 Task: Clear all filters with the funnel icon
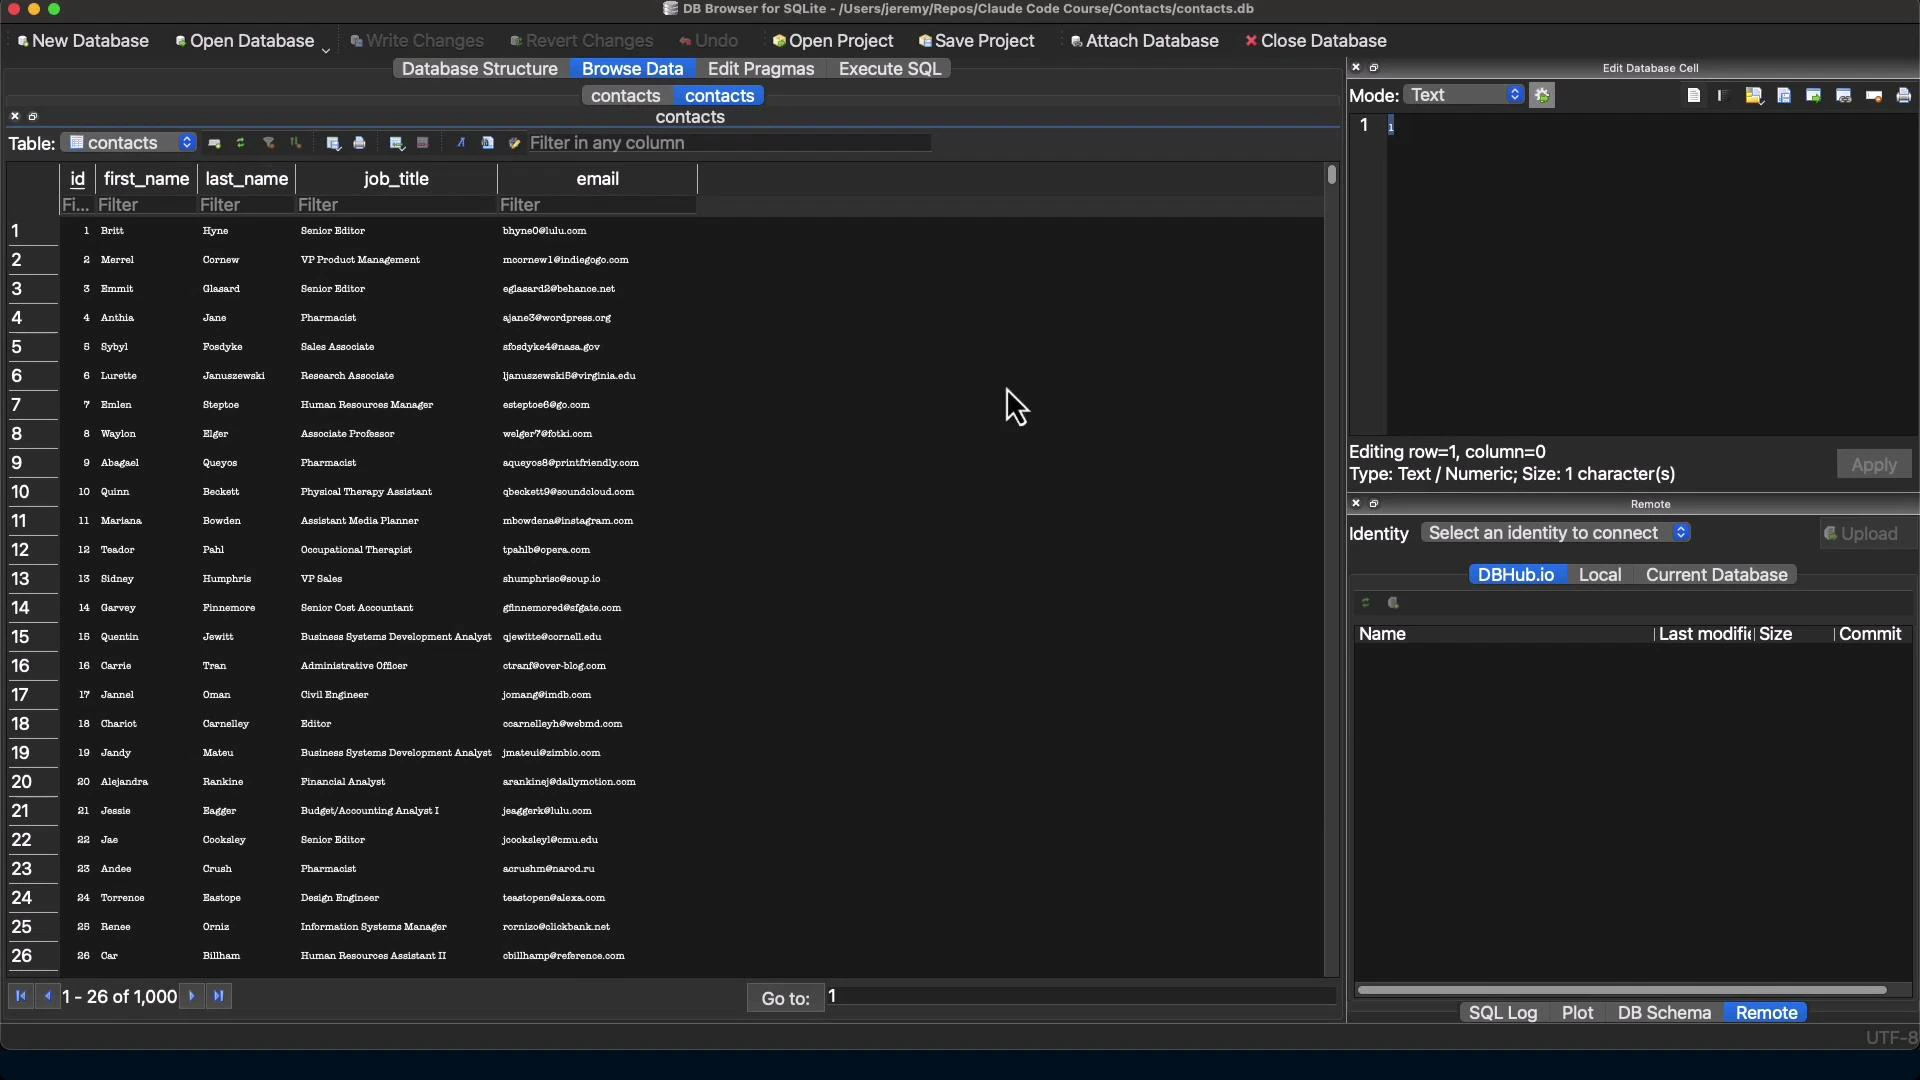268,143
